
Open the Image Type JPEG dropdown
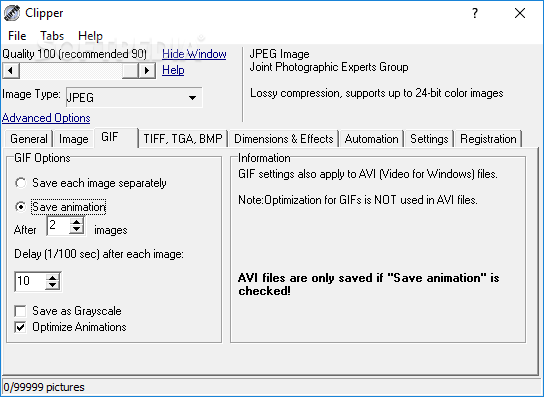134,98
